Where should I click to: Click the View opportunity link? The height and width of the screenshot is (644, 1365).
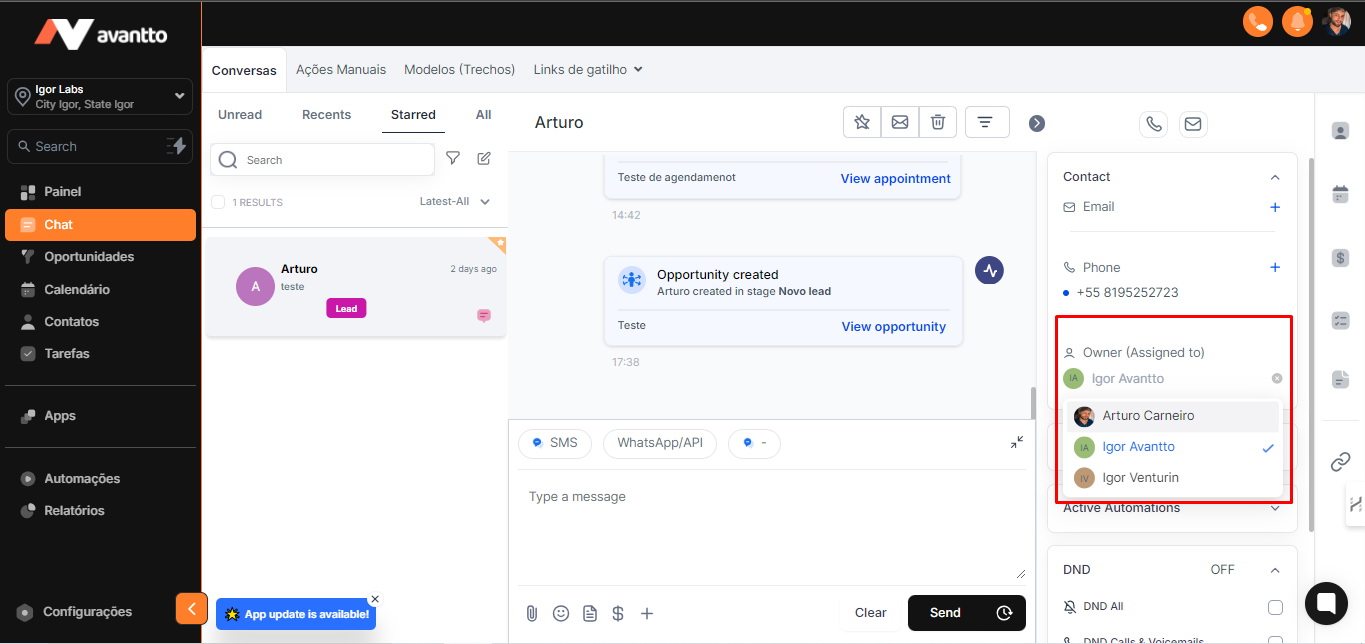tap(893, 327)
